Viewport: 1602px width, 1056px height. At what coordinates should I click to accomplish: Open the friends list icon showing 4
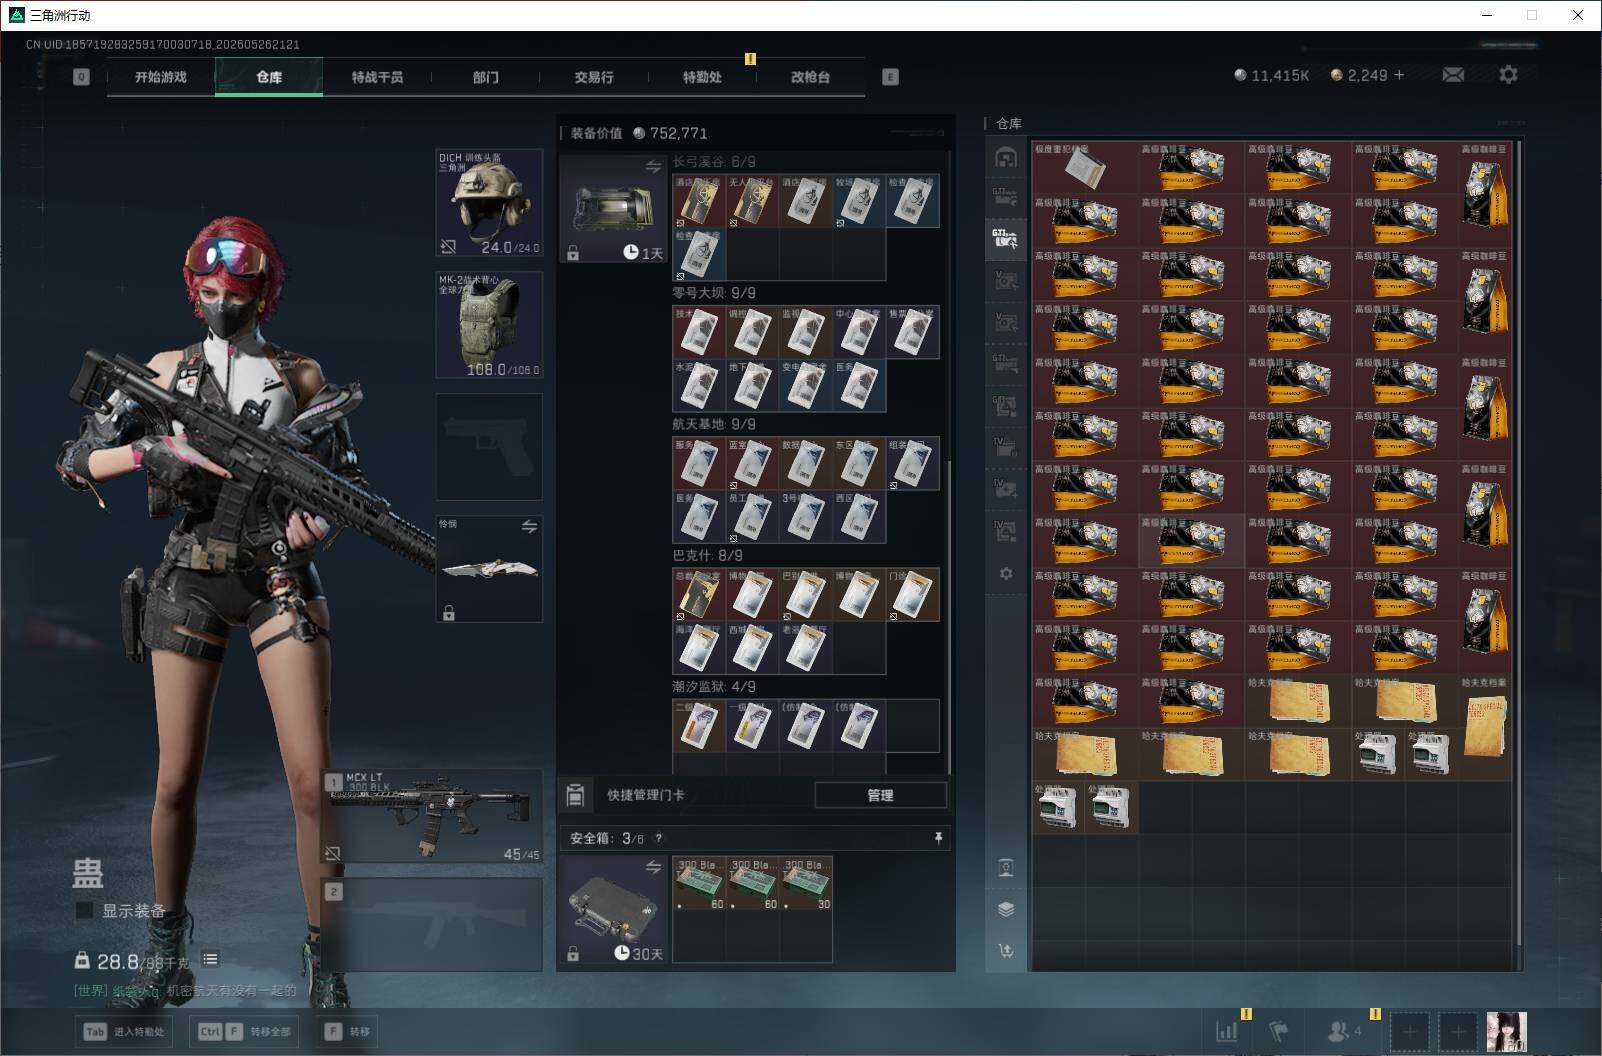pyautogui.click(x=1343, y=1031)
